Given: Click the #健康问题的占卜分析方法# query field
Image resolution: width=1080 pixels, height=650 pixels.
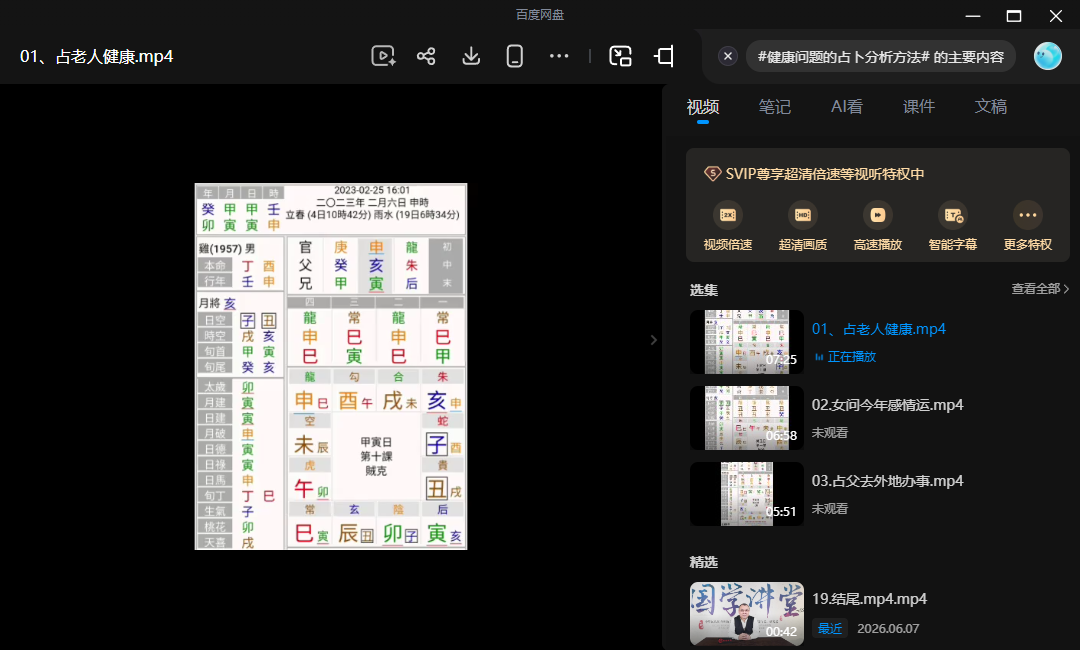Looking at the screenshot, I should (881, 56).
